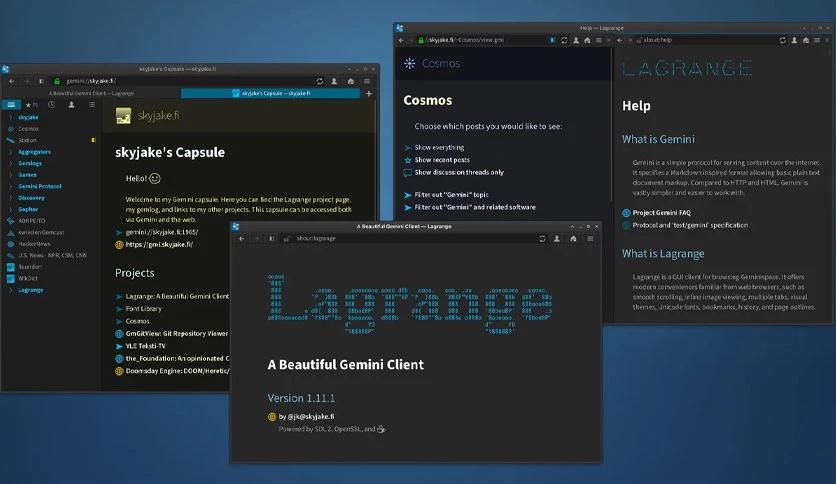
Task: Toggle the sidebar in skyjake window
Action: pos(41,81)
